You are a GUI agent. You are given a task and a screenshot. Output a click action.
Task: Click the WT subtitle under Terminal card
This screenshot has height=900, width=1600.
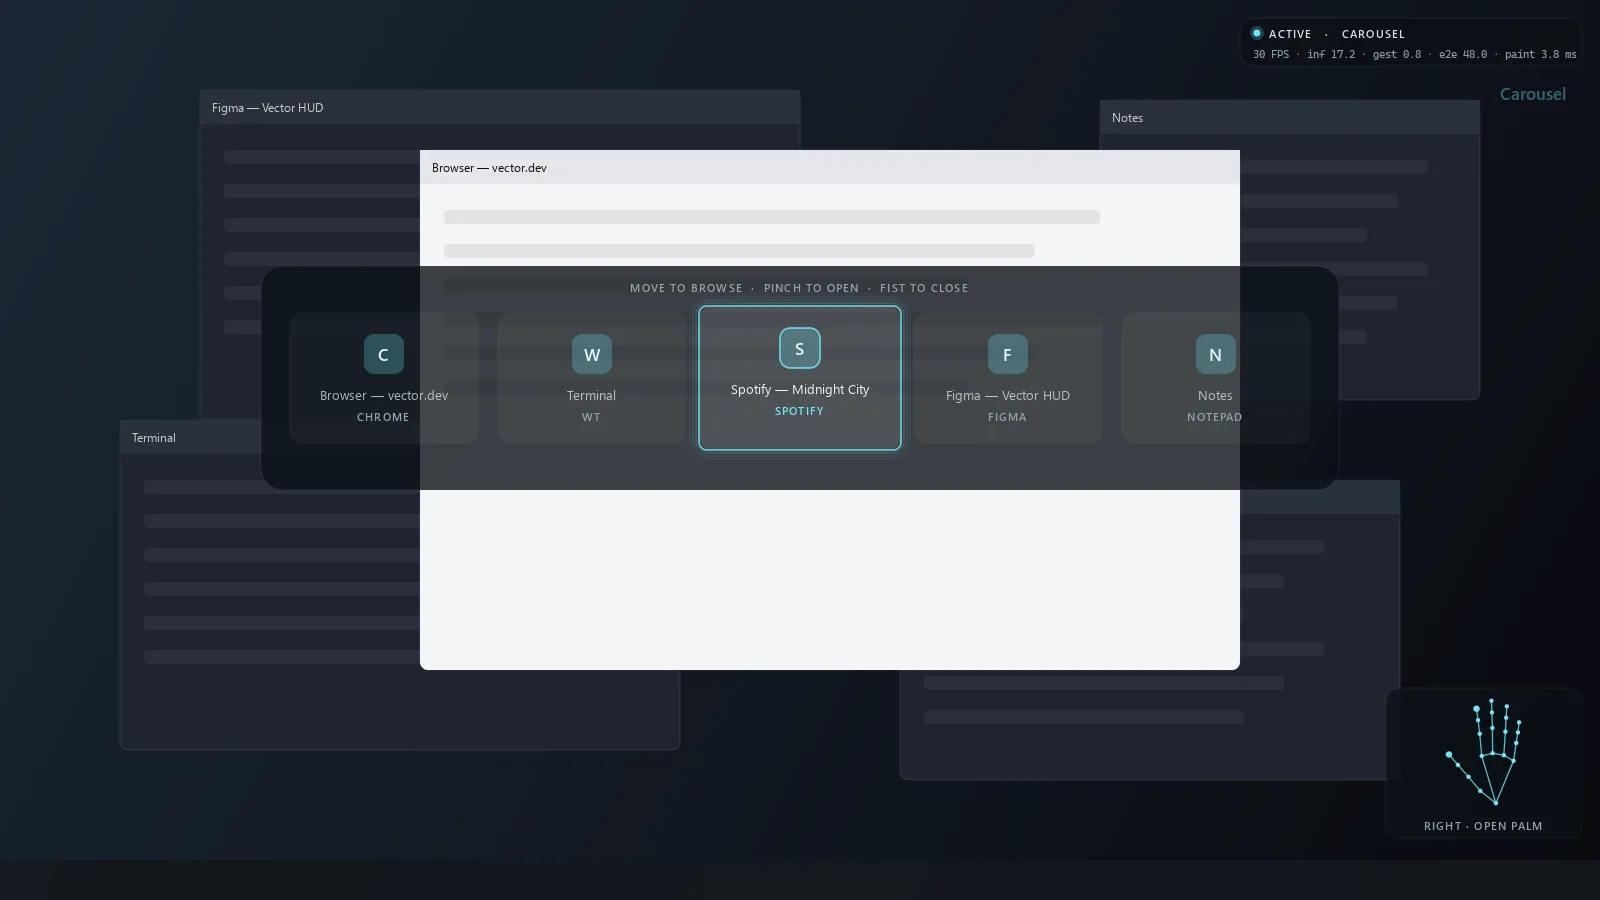click(592, 417)
